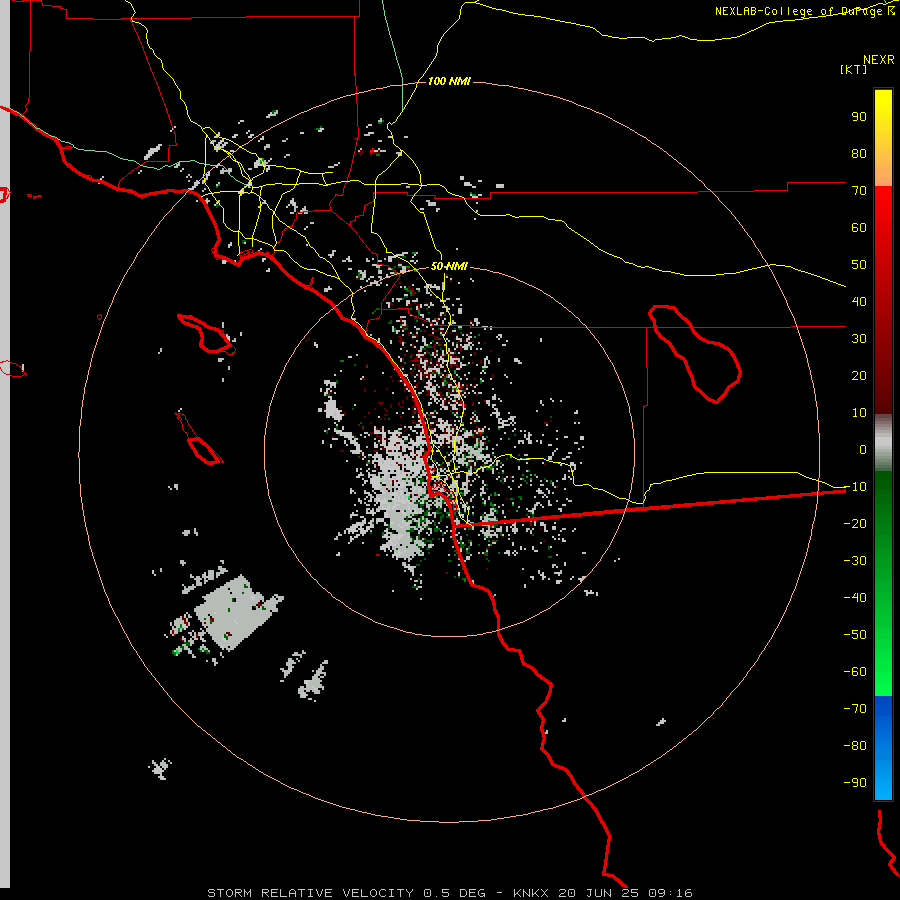Click the 30 value on velocity scale
Viewport: 900px width, 900px height.
coord(859,339)
